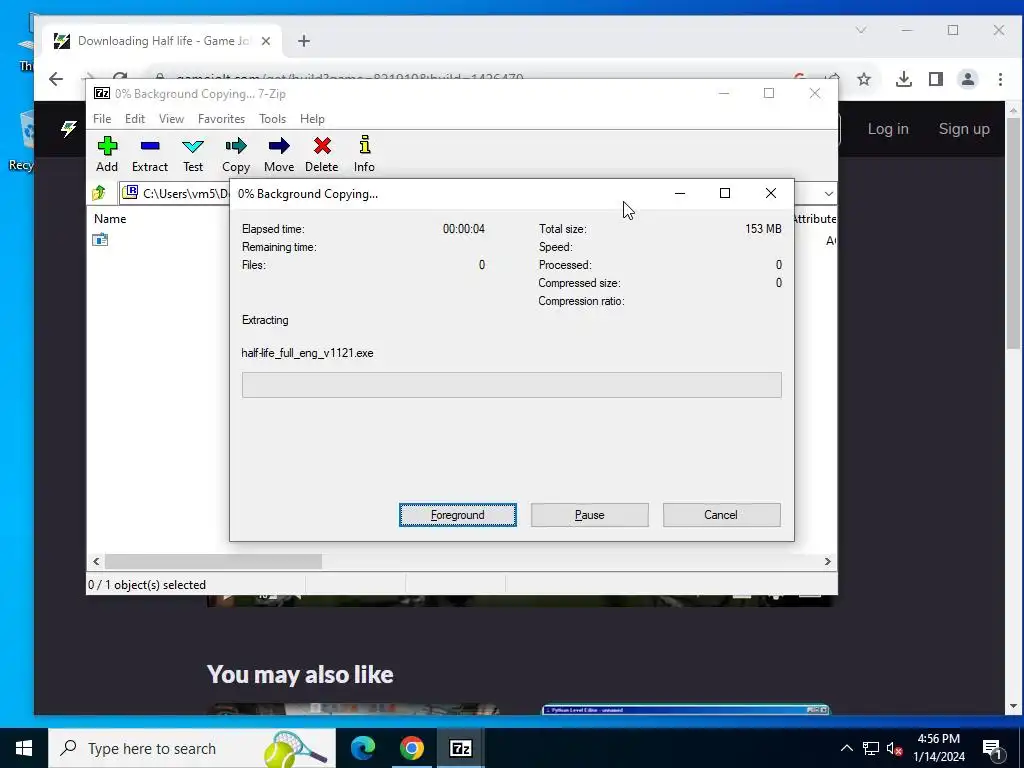Cancel the background copying

tap(721, 515)
